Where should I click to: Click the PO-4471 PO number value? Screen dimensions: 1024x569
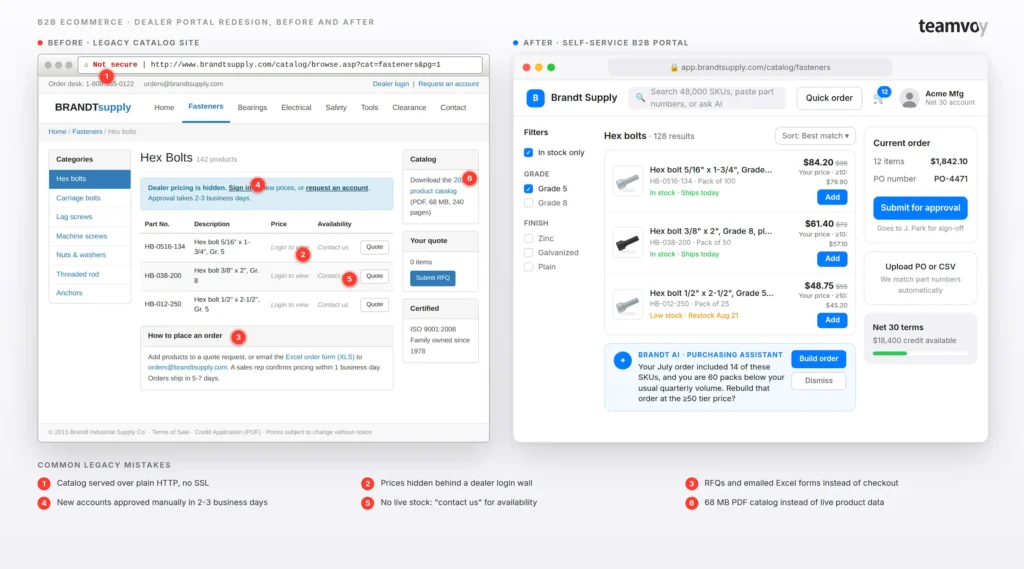pyautogui.click(x=950, y=179)
